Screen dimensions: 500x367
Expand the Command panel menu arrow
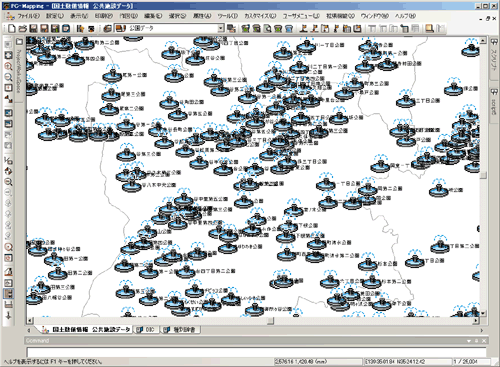(x=469, y=341)
